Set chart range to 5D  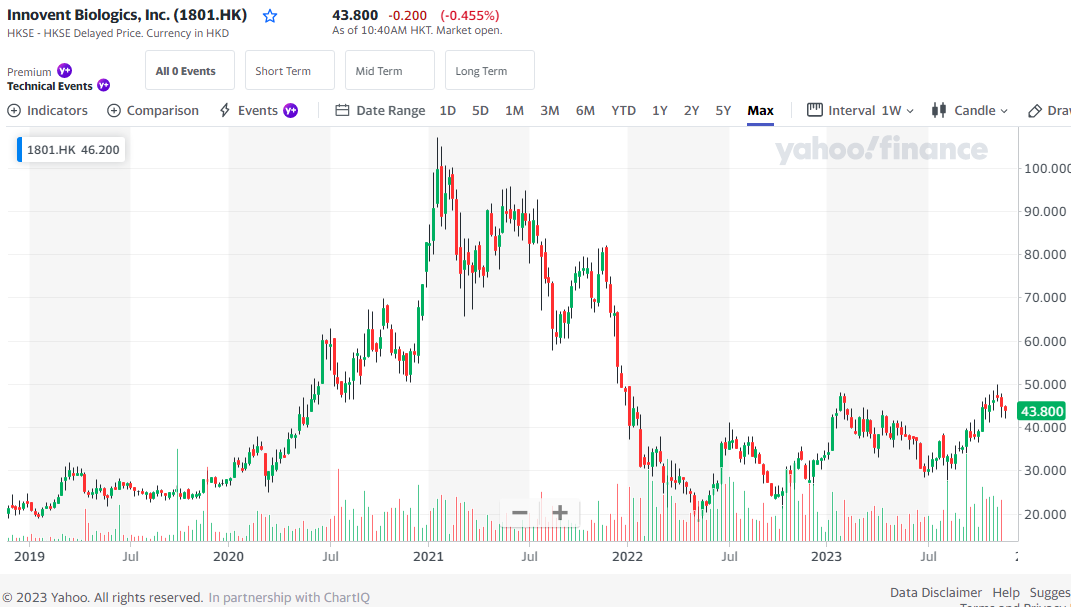(x=480, y=111)
